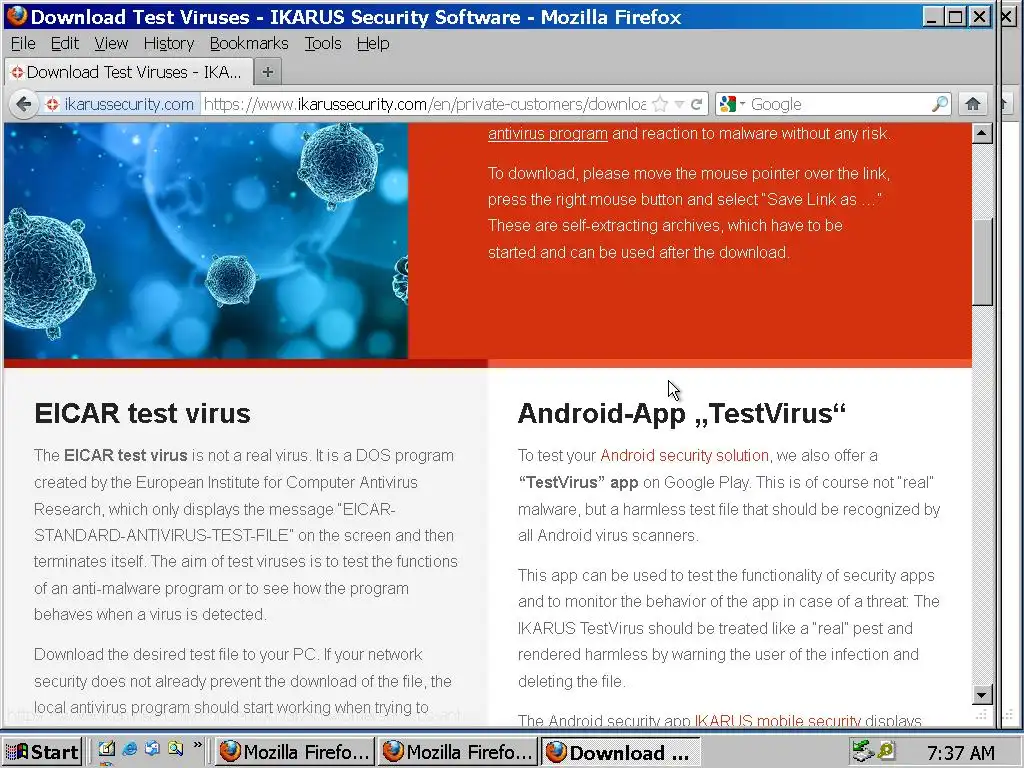Reload the page with the refresh icon
This screenshot has height=768, width=1024.
pos(697,104)
